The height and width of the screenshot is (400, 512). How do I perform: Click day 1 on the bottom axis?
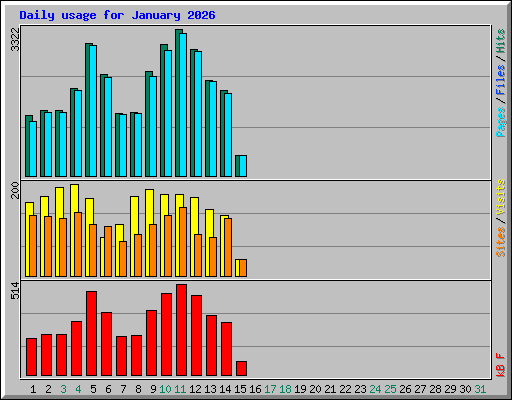(33, 389)
